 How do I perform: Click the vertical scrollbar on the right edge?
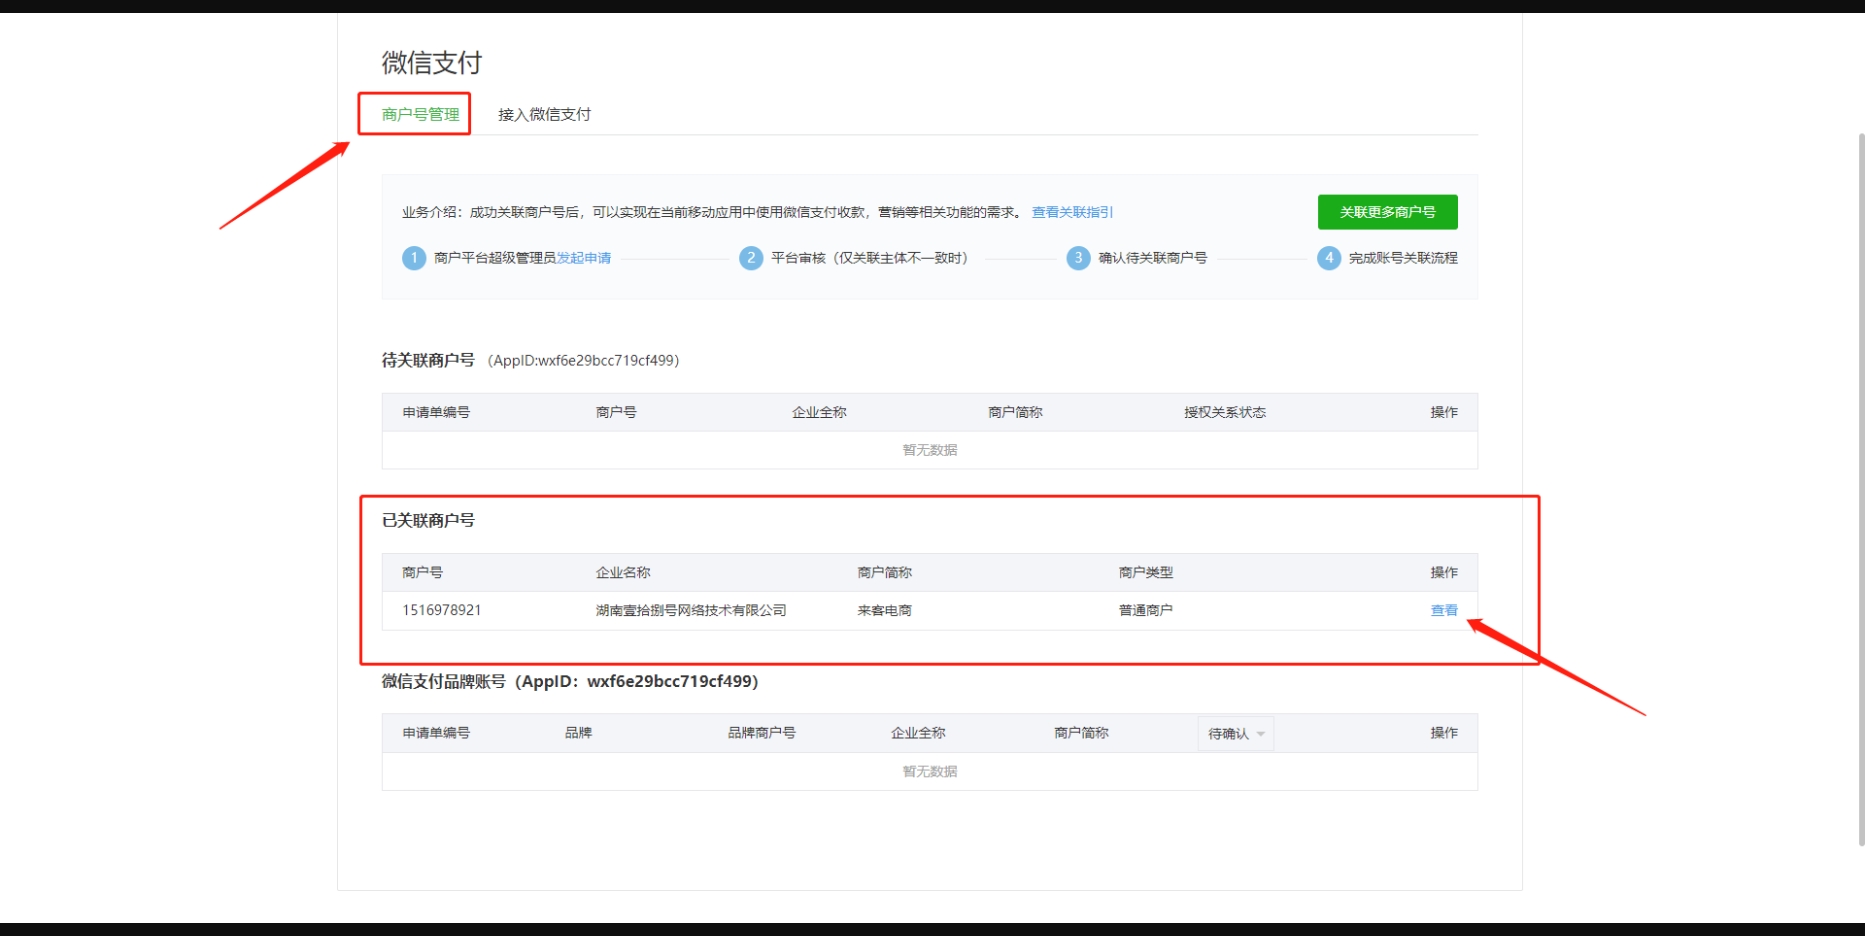point(1860,488)
